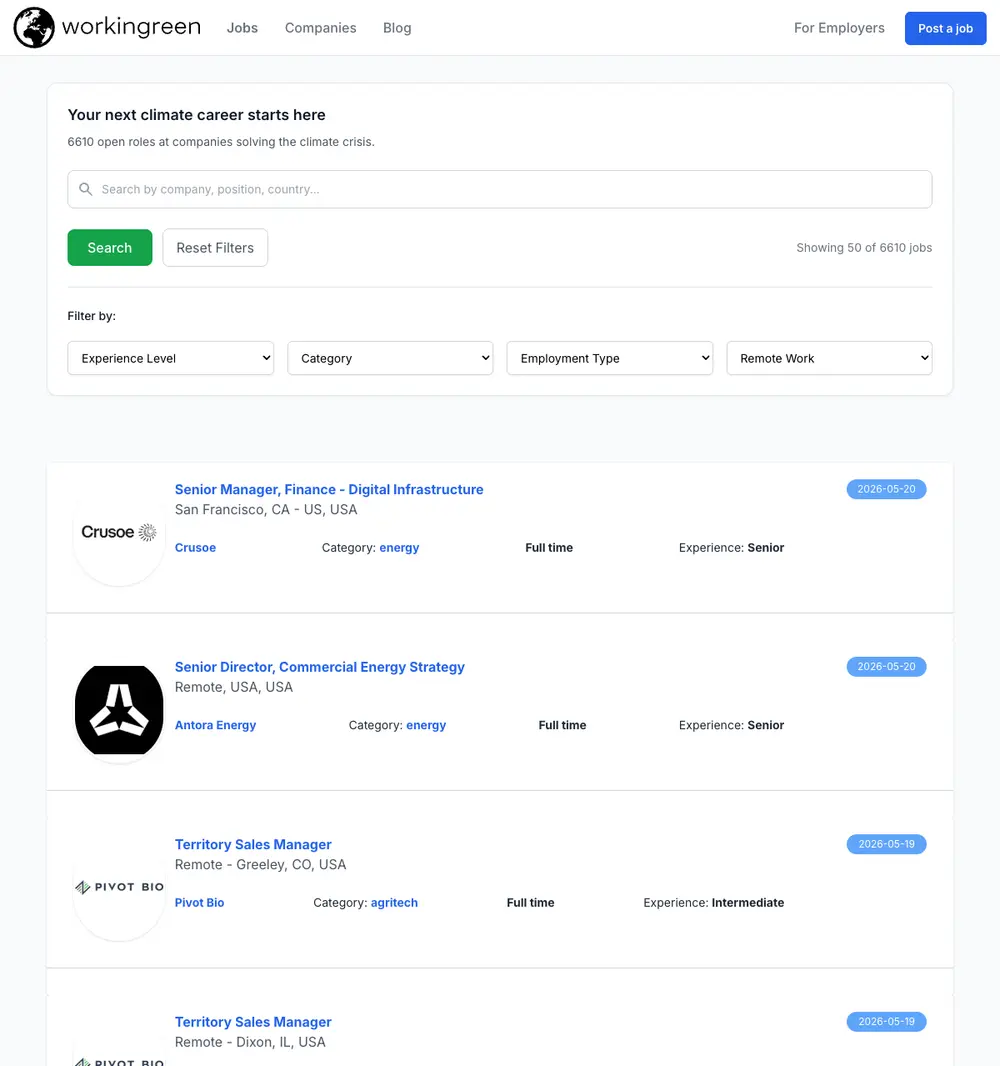Viewport: 1000px width, 1066px height.
Task: Open Senior Director, Commercial Energy Strategy job
Action: pos(320,667)
